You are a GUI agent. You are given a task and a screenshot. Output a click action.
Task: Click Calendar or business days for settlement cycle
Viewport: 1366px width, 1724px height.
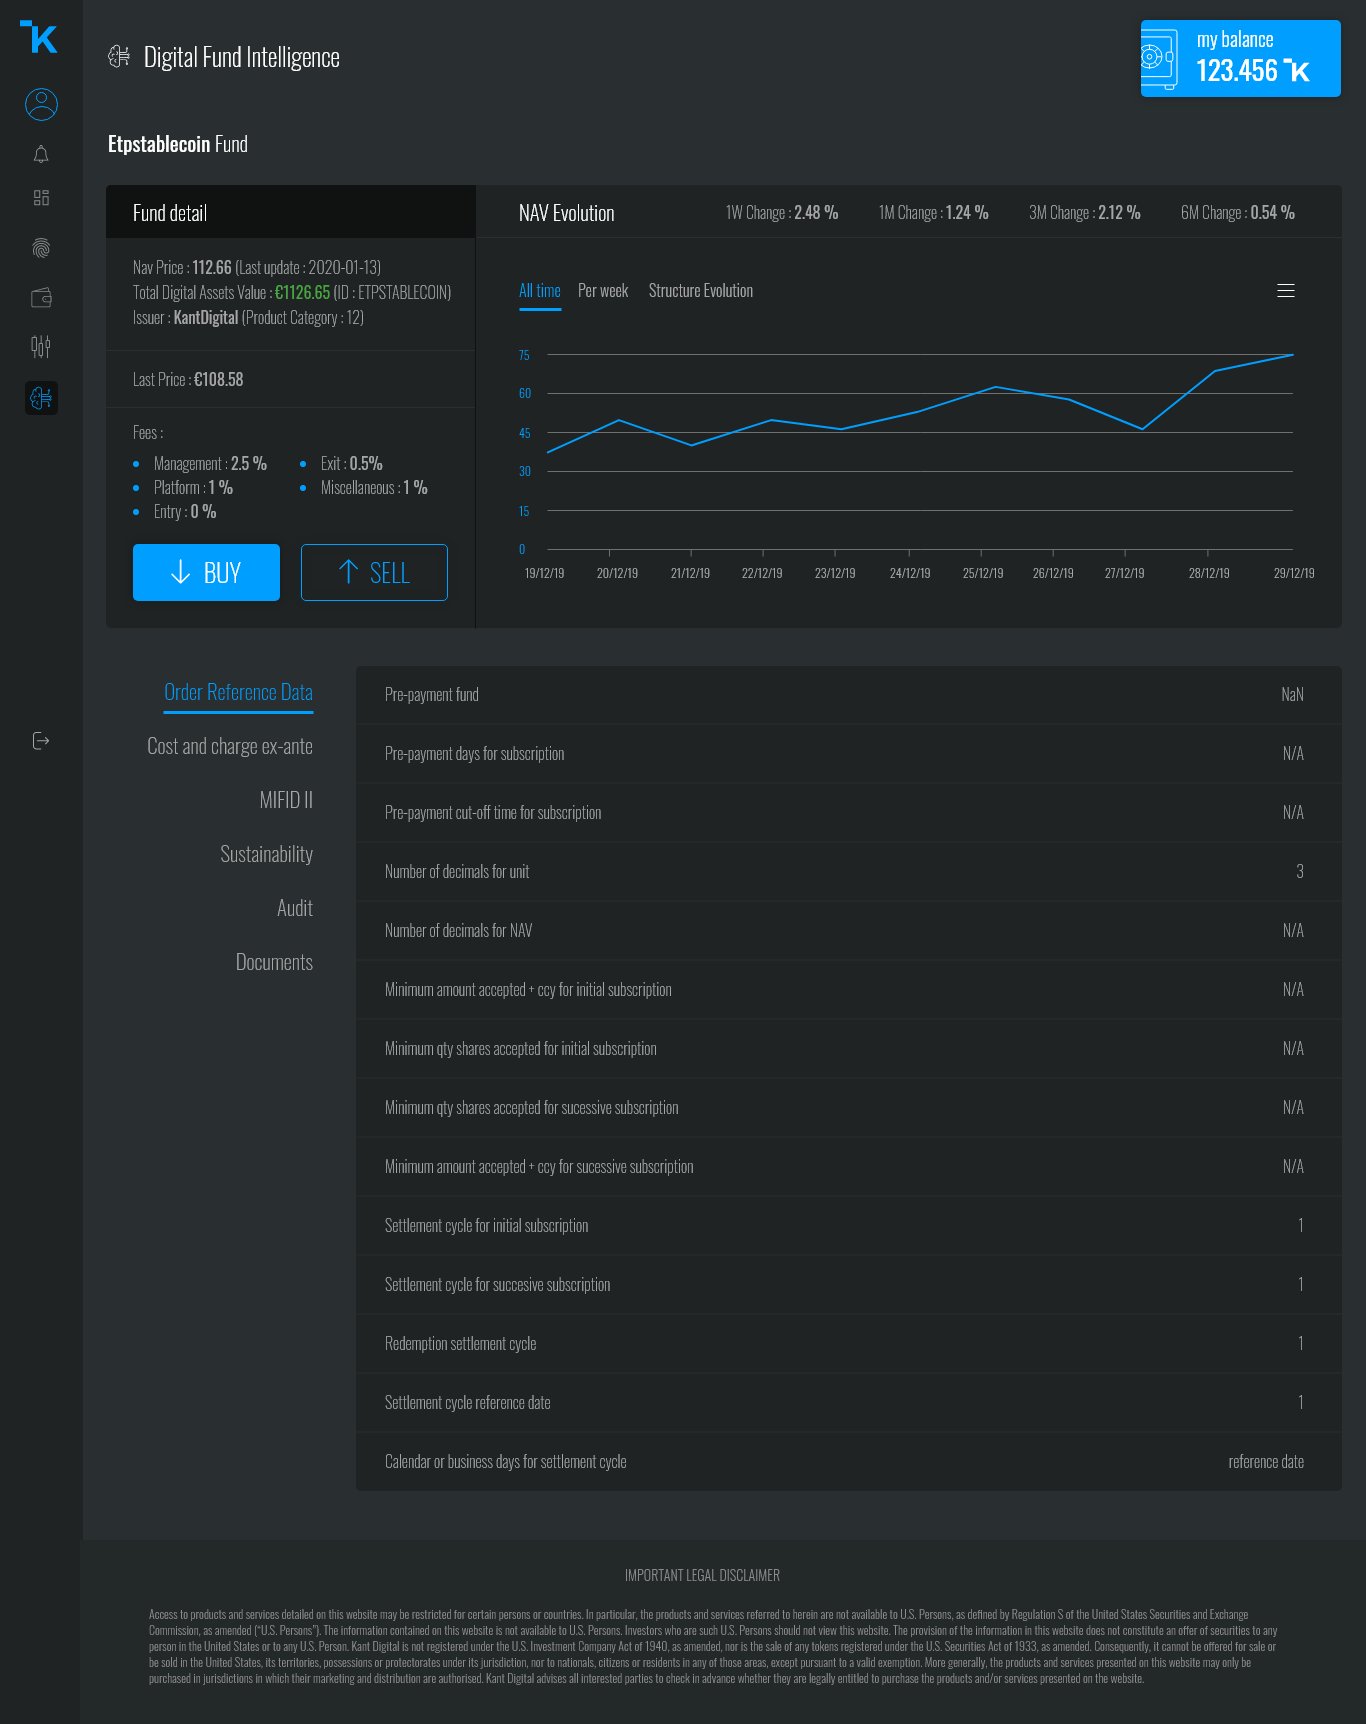(x=849, y=1462)
